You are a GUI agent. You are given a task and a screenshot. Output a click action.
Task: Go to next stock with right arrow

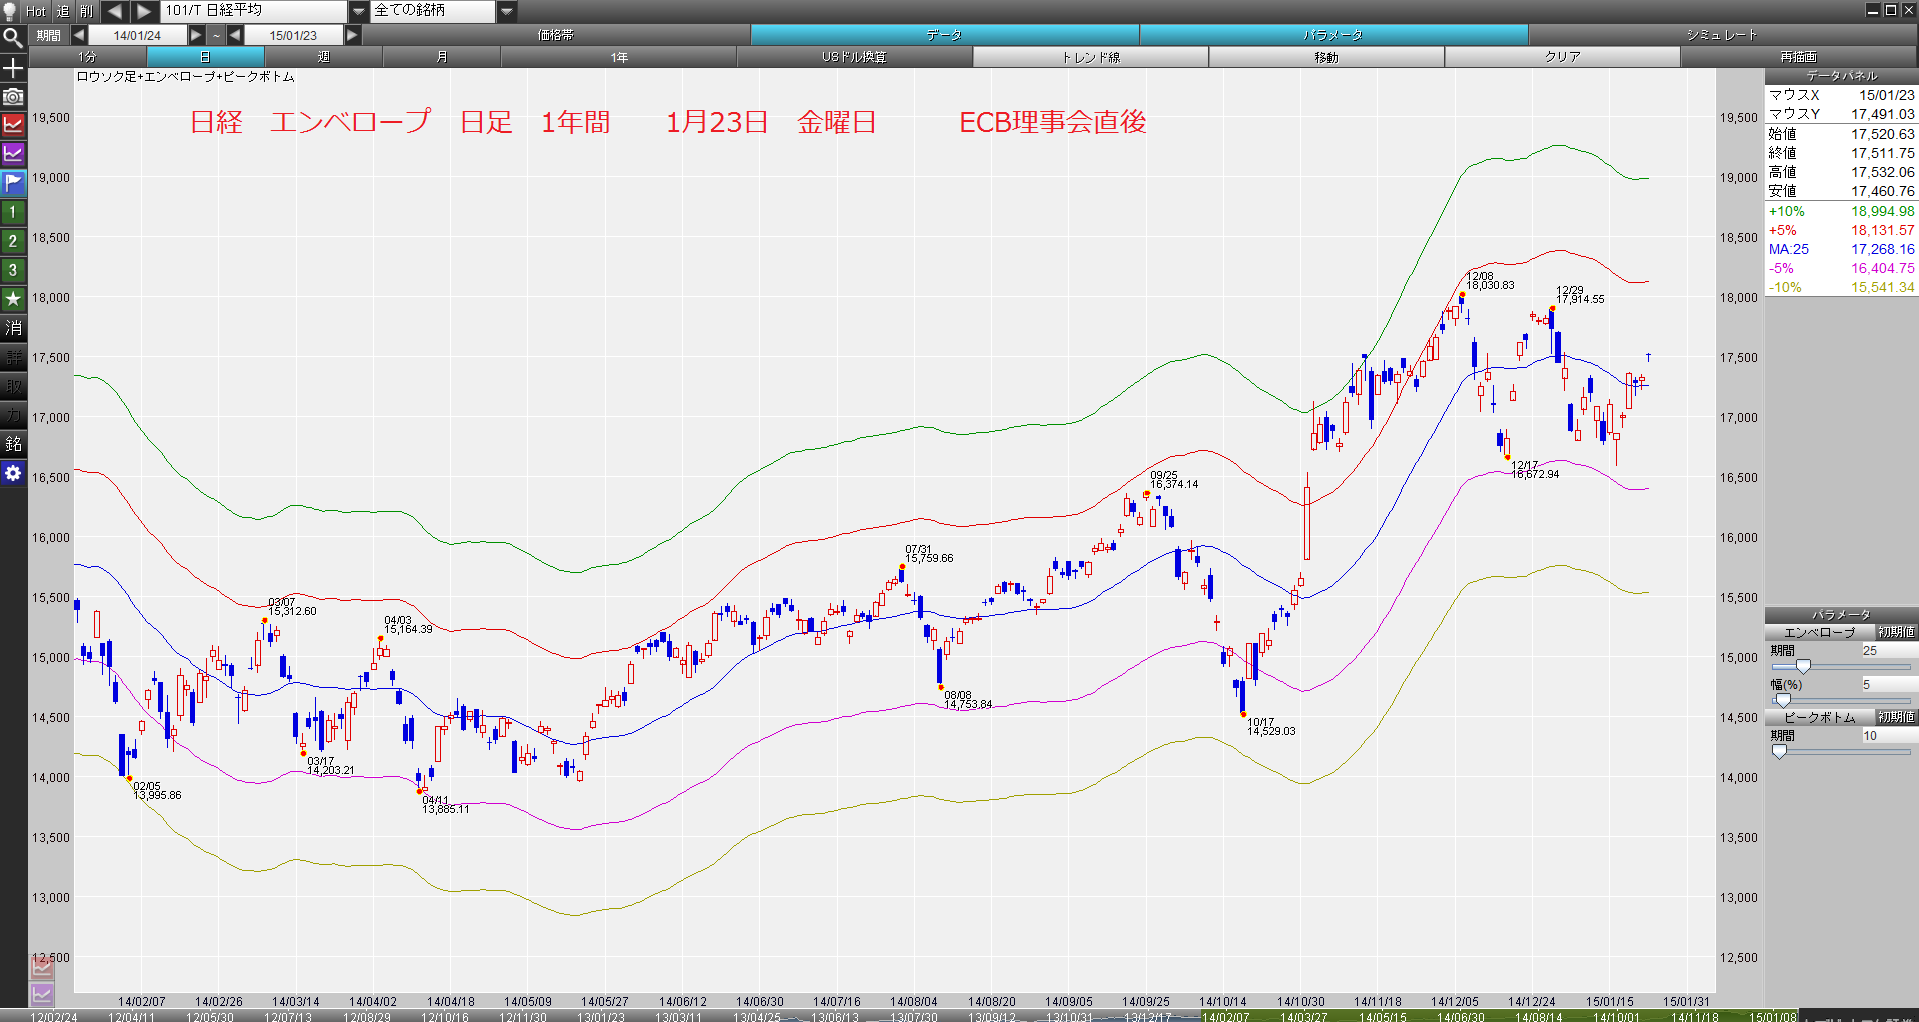point(144,11)
